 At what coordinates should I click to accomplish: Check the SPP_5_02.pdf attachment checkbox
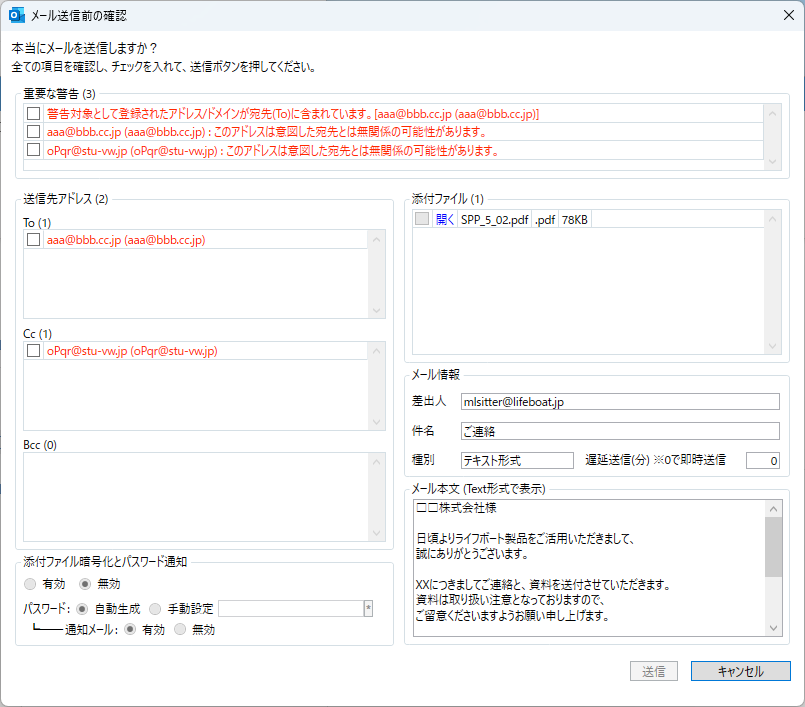(x=422, y=219)
